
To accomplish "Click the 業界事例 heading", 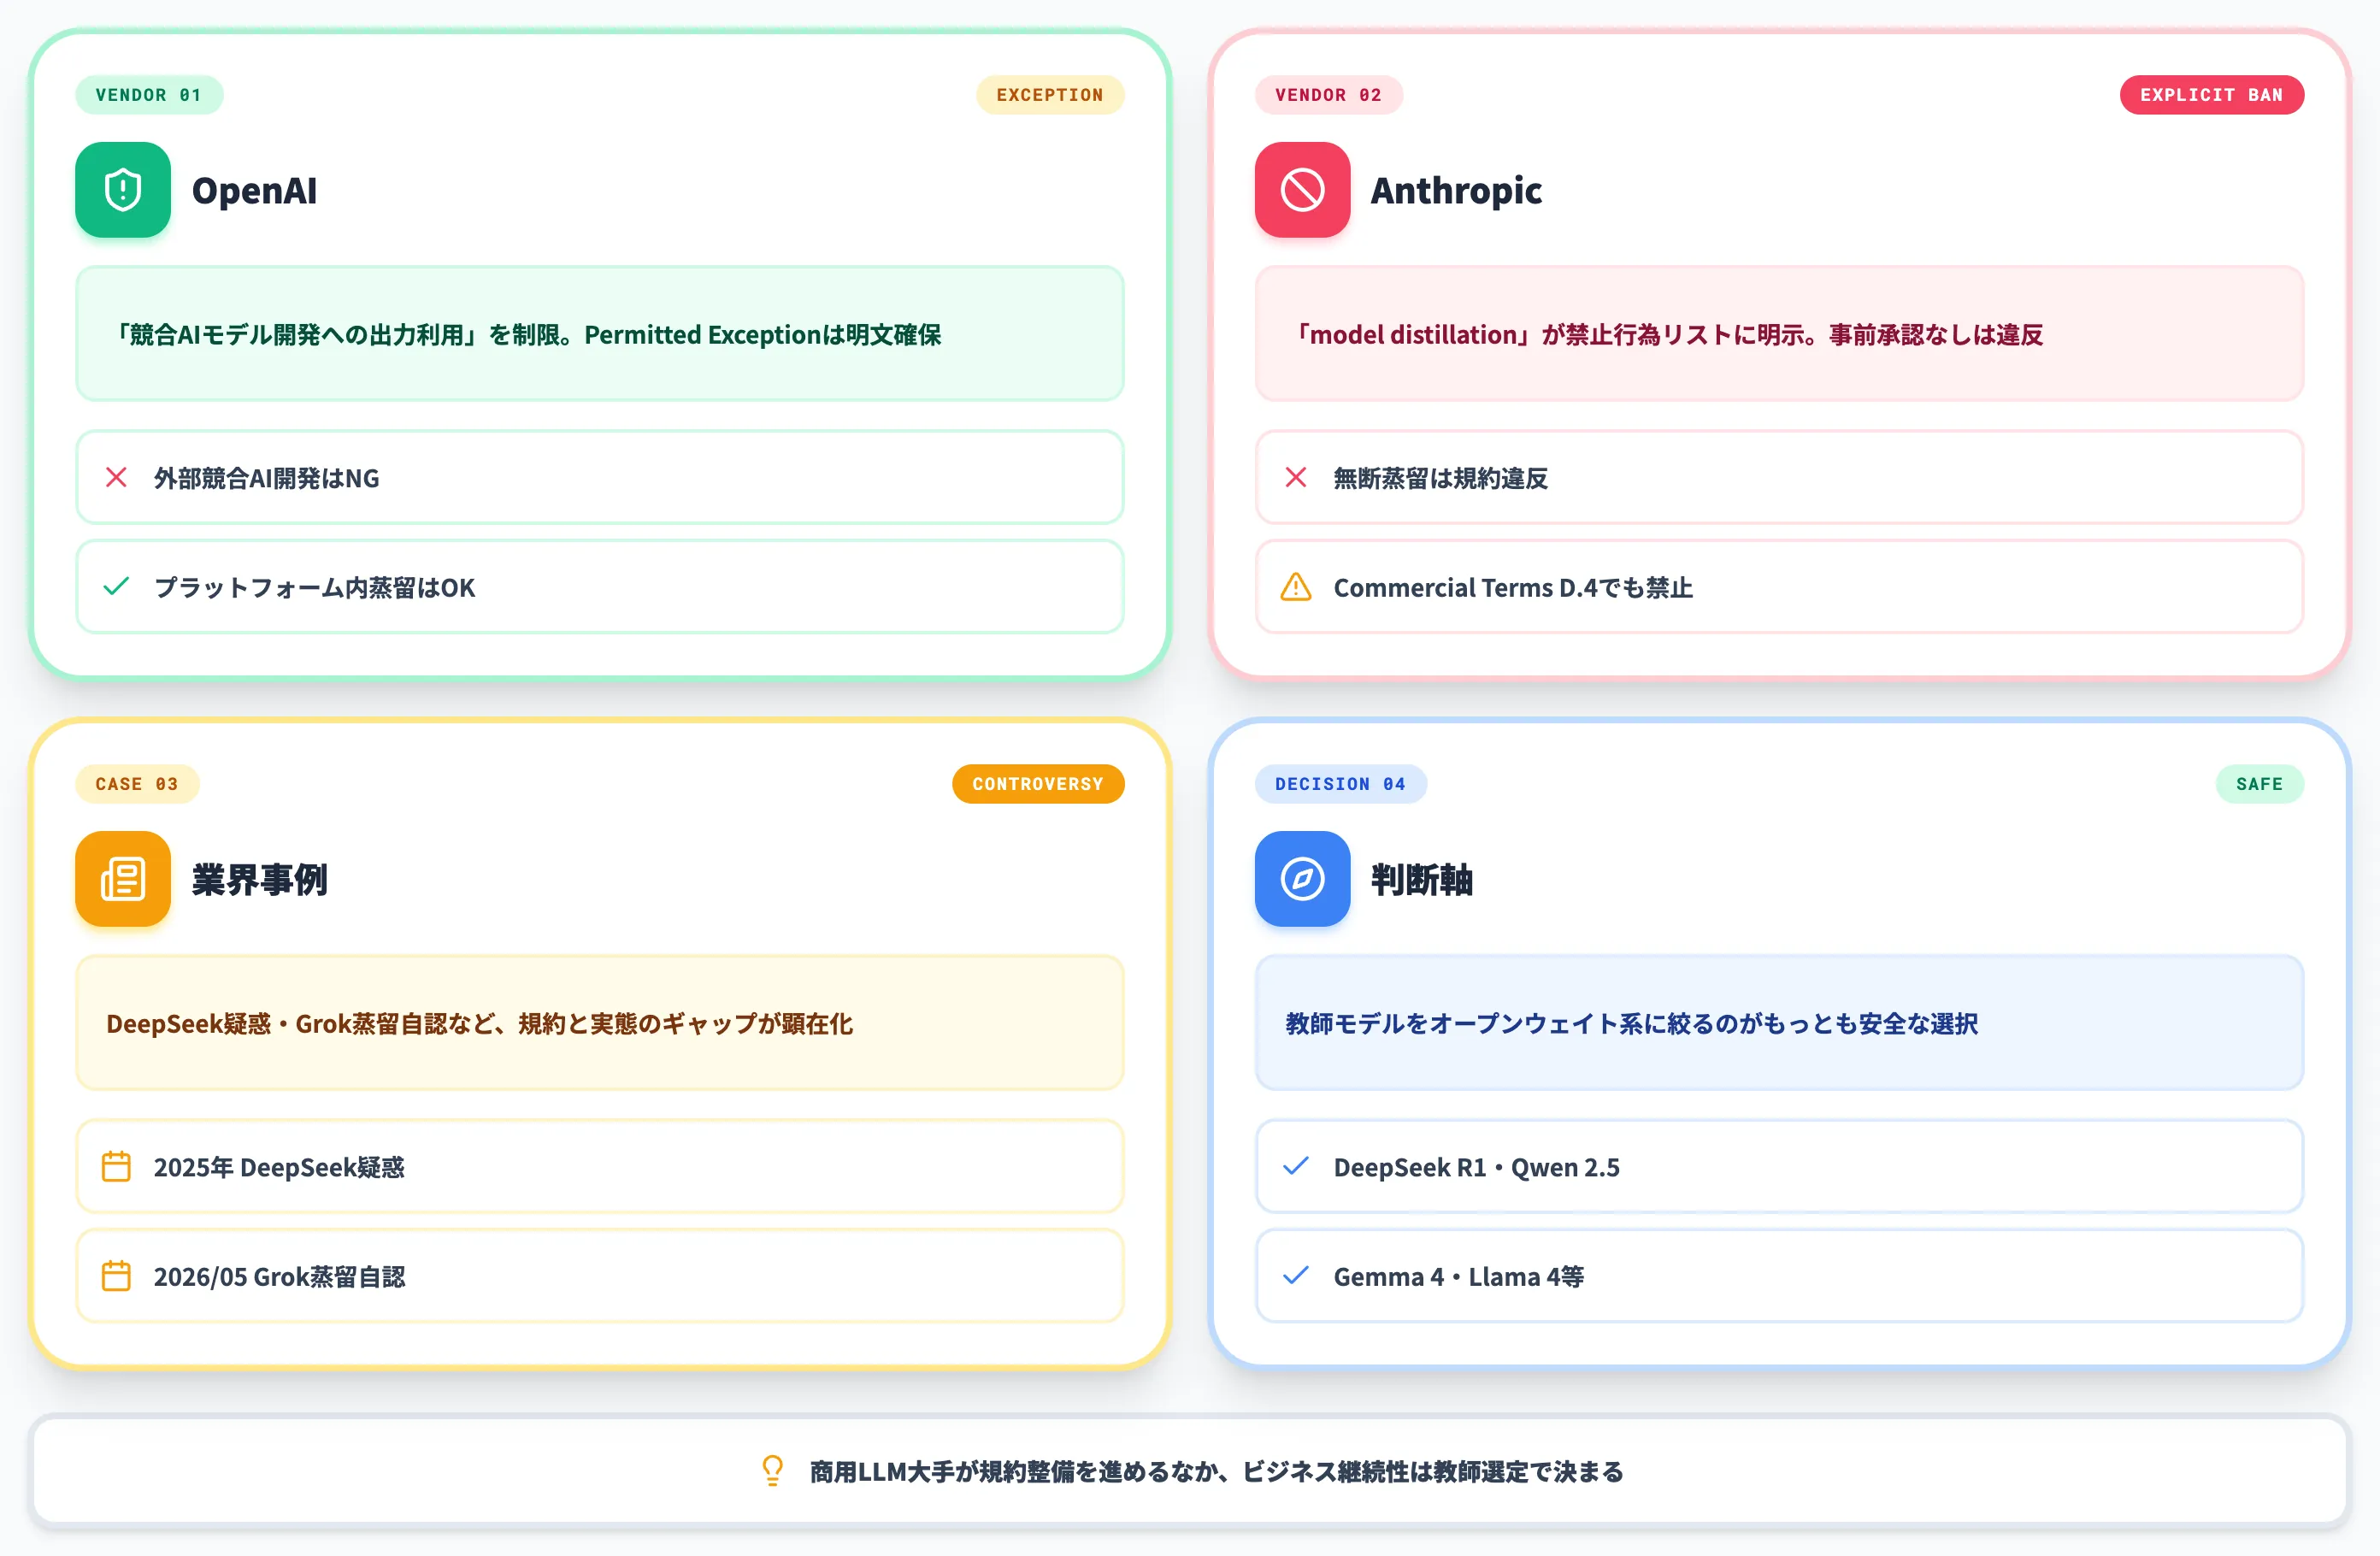I will 259,879.
